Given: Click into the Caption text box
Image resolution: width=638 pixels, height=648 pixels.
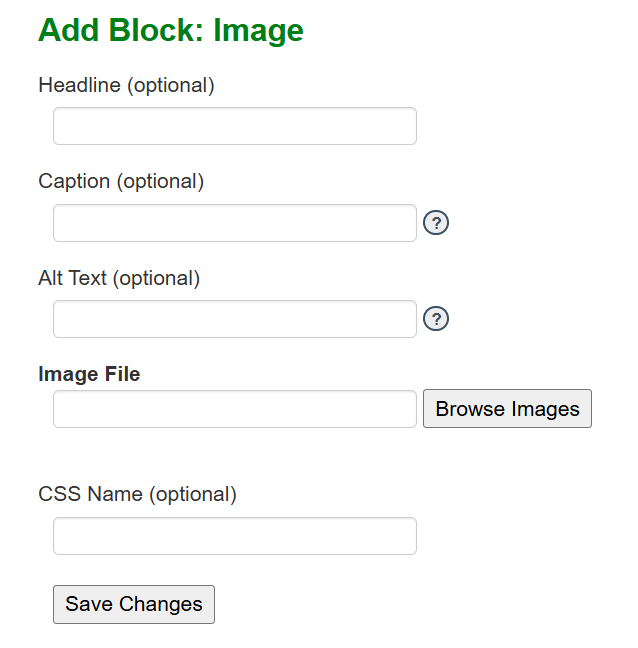Looking at the screenshot, I should pos(234,223).
